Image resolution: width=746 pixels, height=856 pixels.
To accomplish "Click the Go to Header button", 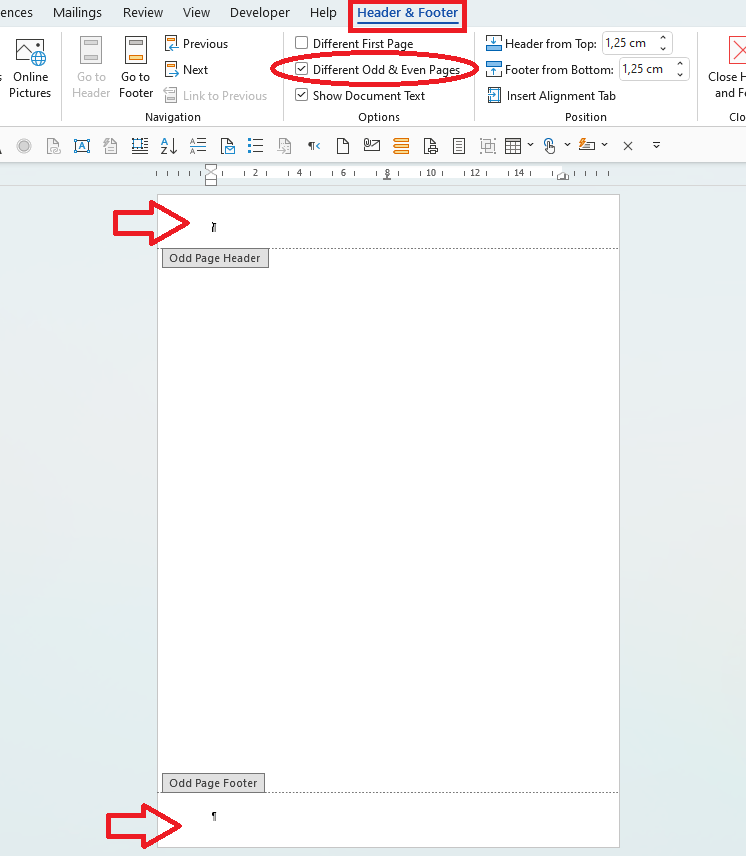I will [x=91, y=69].
